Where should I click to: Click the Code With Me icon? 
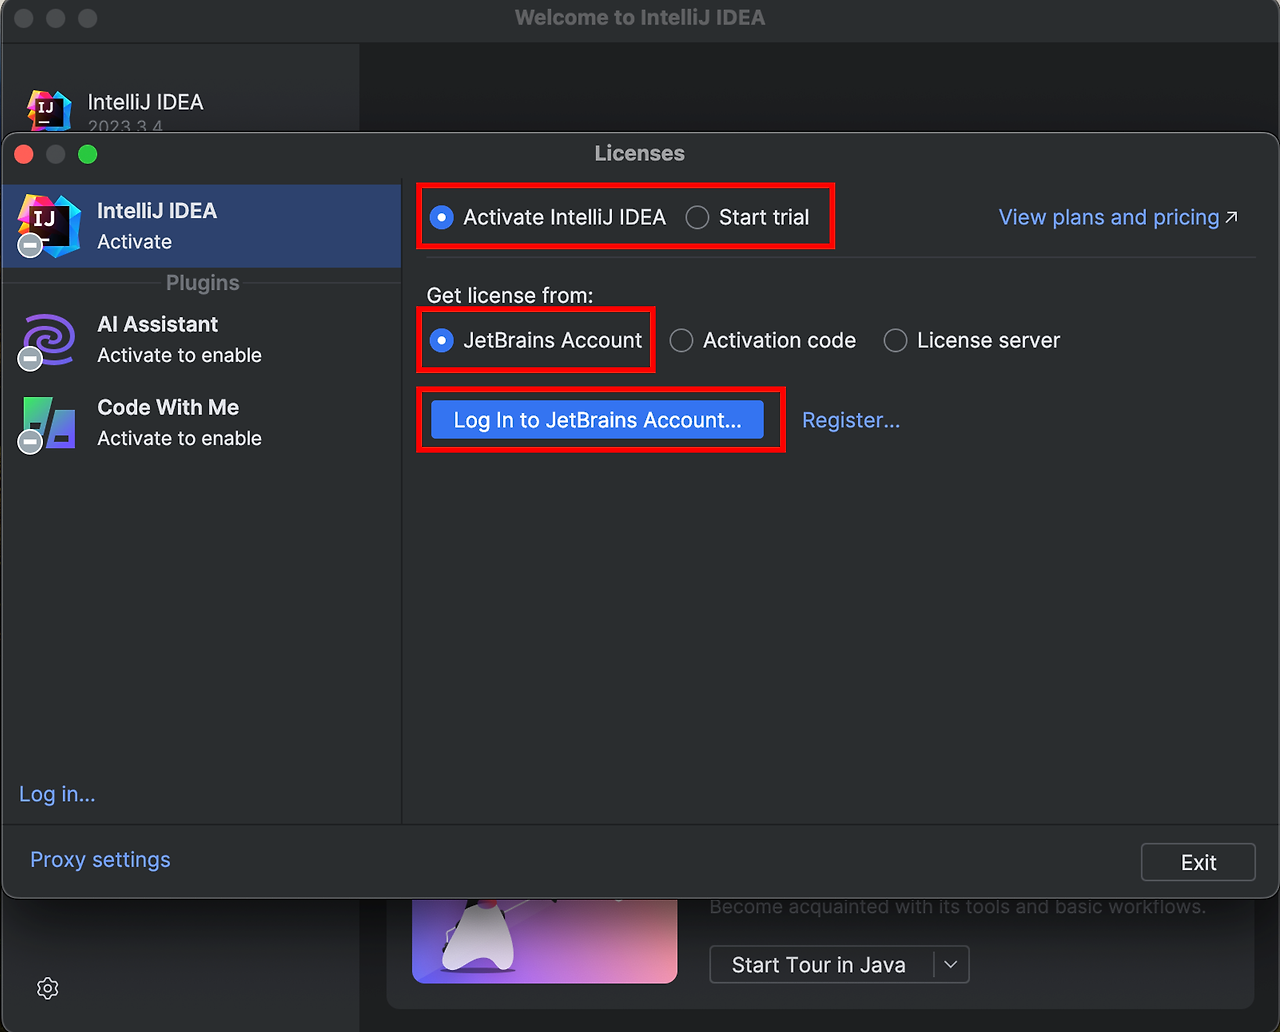click(48, 423)
